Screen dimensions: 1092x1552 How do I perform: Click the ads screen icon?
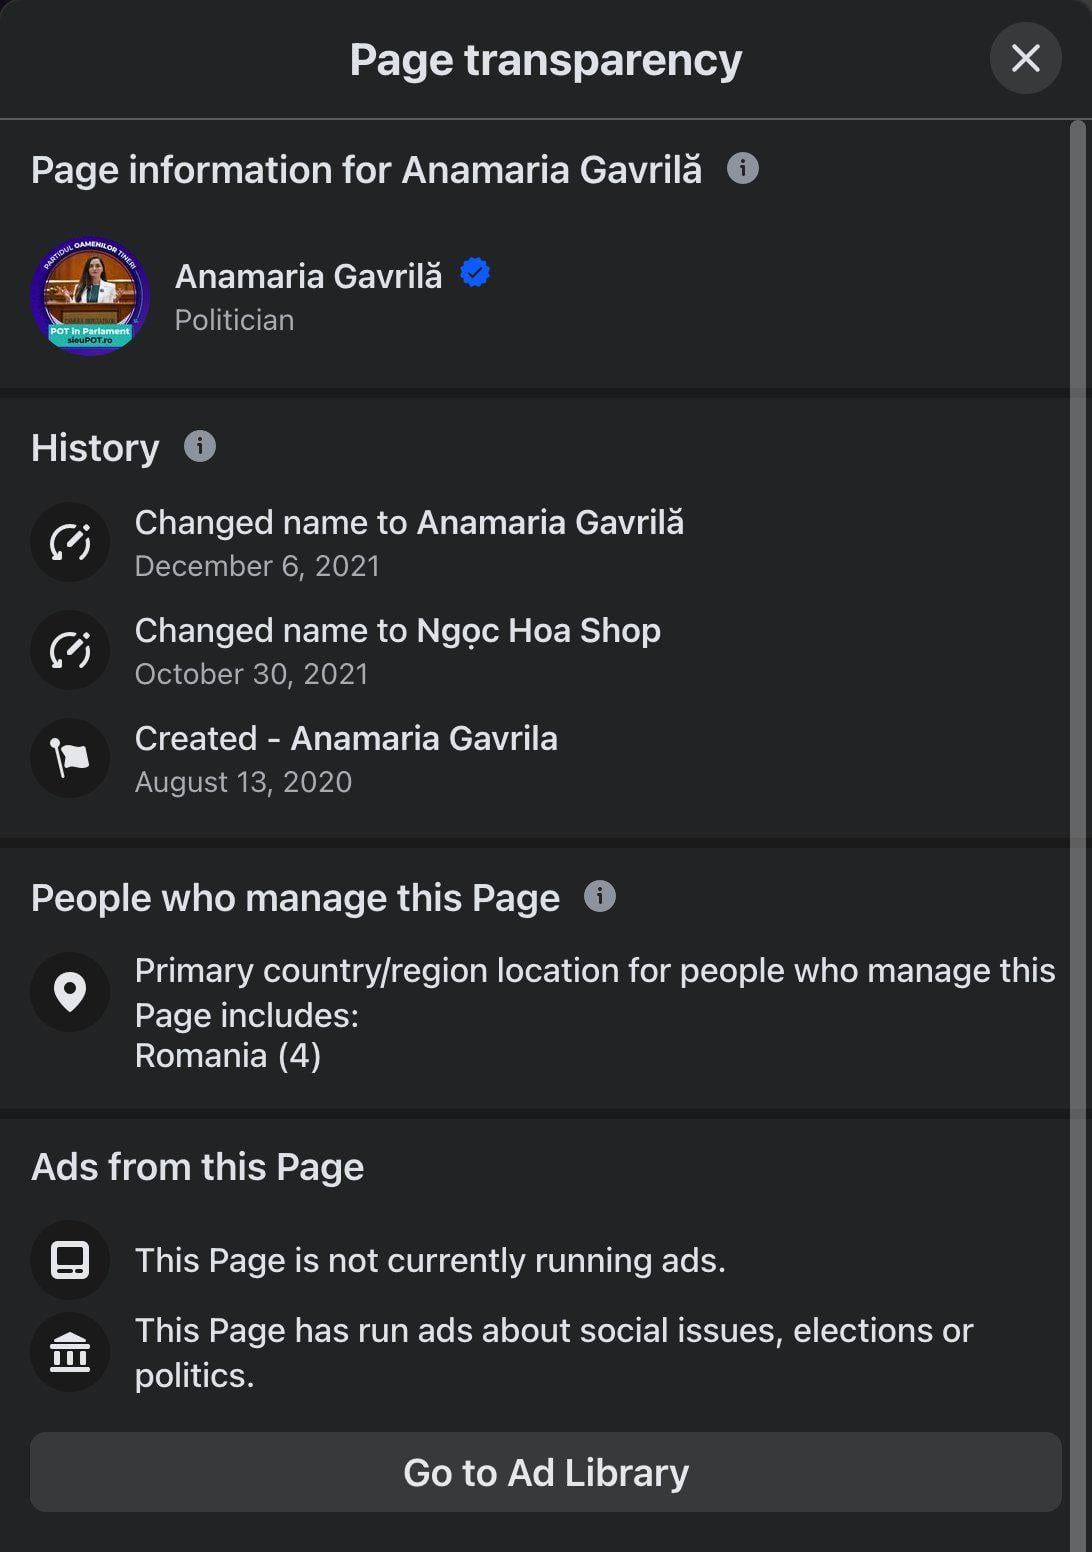[x=70, y=1260]
